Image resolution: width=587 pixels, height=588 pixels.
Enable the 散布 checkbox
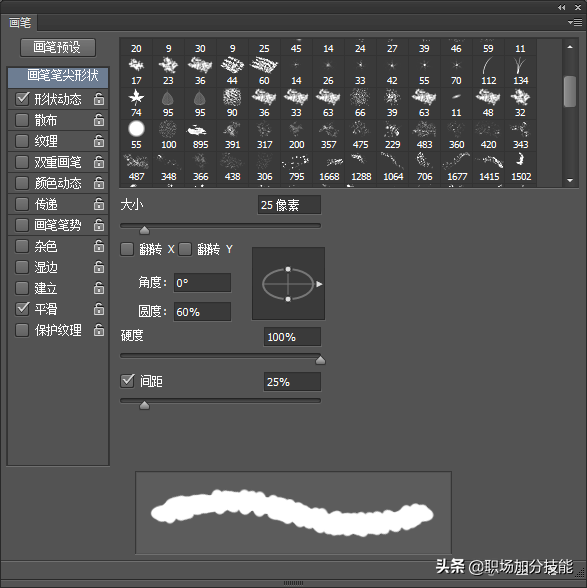[x=22, y=120]
